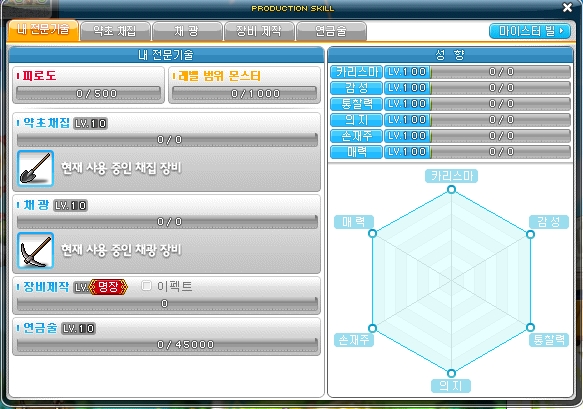Click the 매력 node on the radar chart
Screen dimensions: 583x409
(x=372, y=233)
